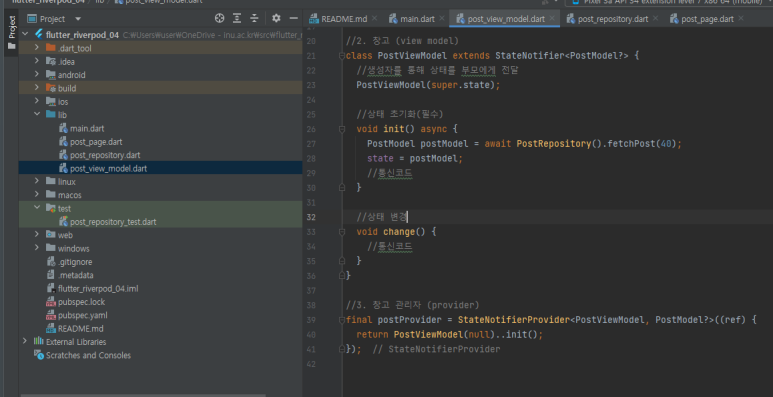Close the README.md tab
Image resolution: width=773 pixels, height=397 pixels.
(x=374, y=18)
